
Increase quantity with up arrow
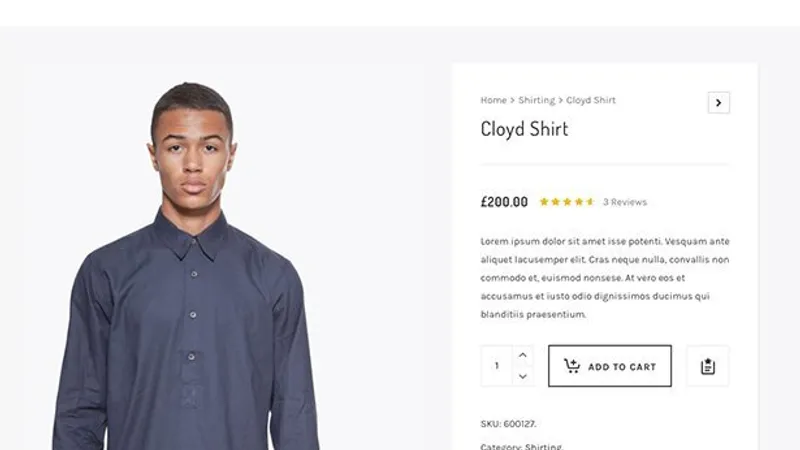point(522,355)
